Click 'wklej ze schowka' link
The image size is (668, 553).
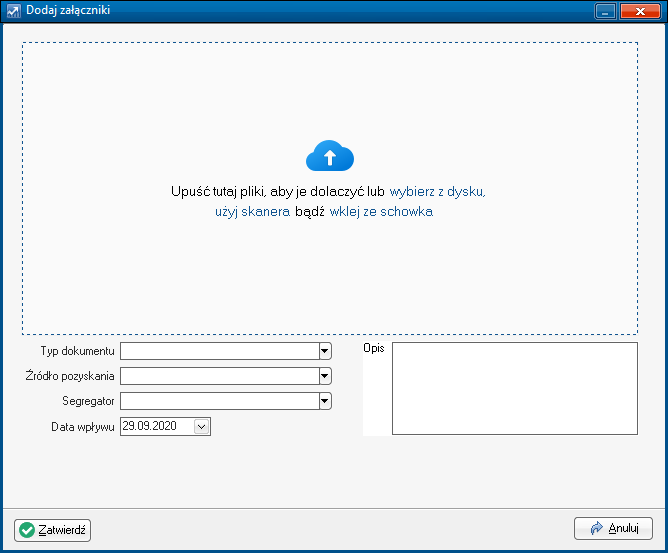tap(381, 211)
